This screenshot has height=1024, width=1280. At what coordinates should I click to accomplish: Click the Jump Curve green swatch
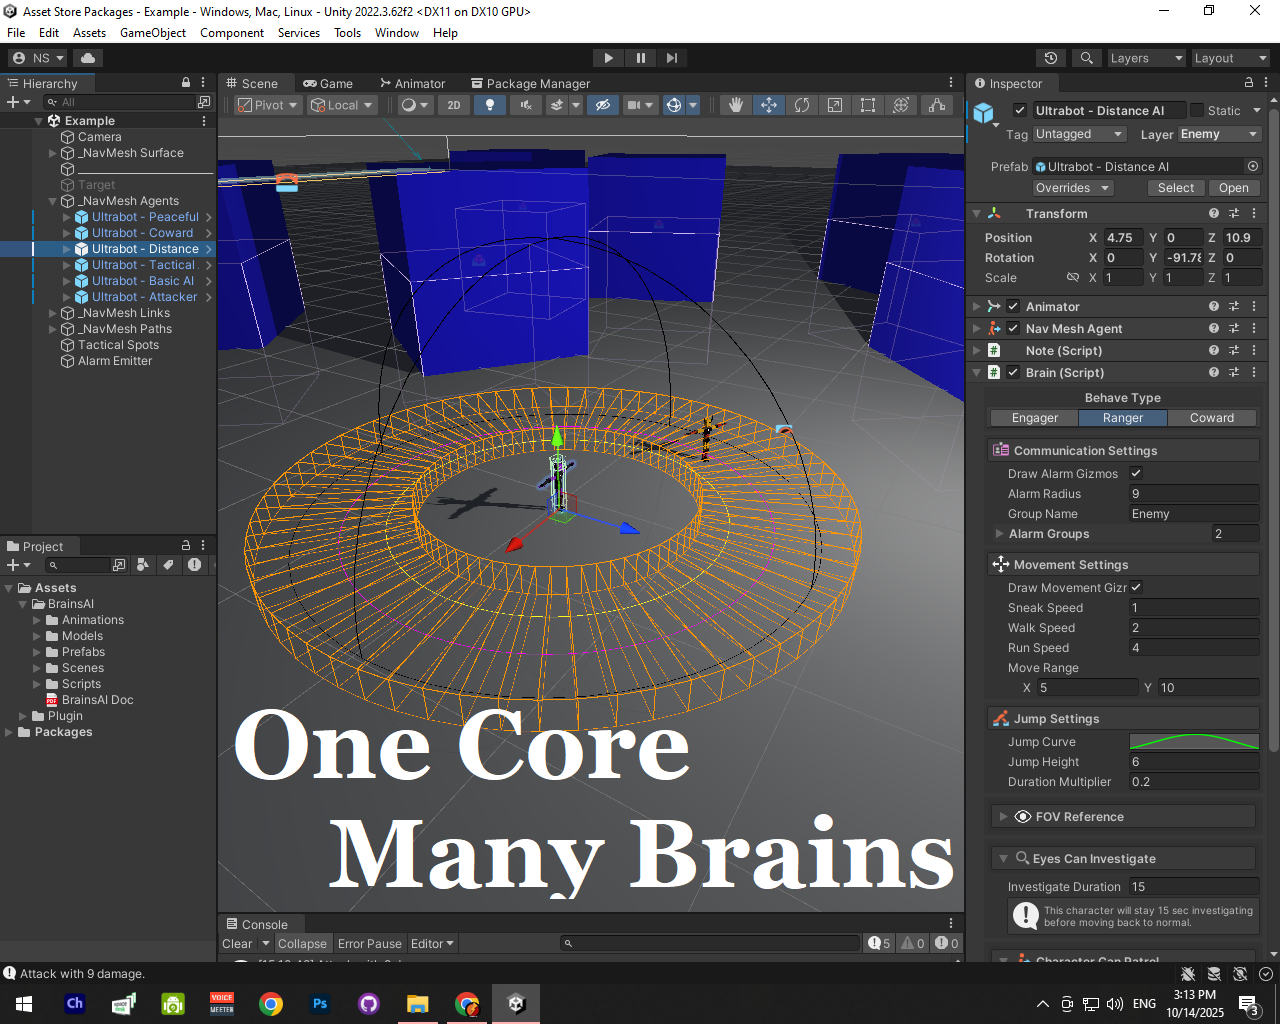(x=1194, y=742)
